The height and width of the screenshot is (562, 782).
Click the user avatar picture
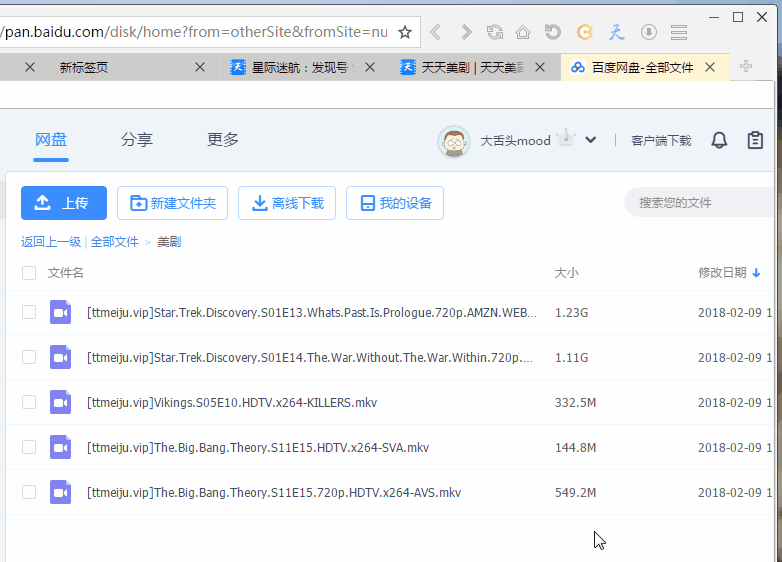[x=454, y=141]
